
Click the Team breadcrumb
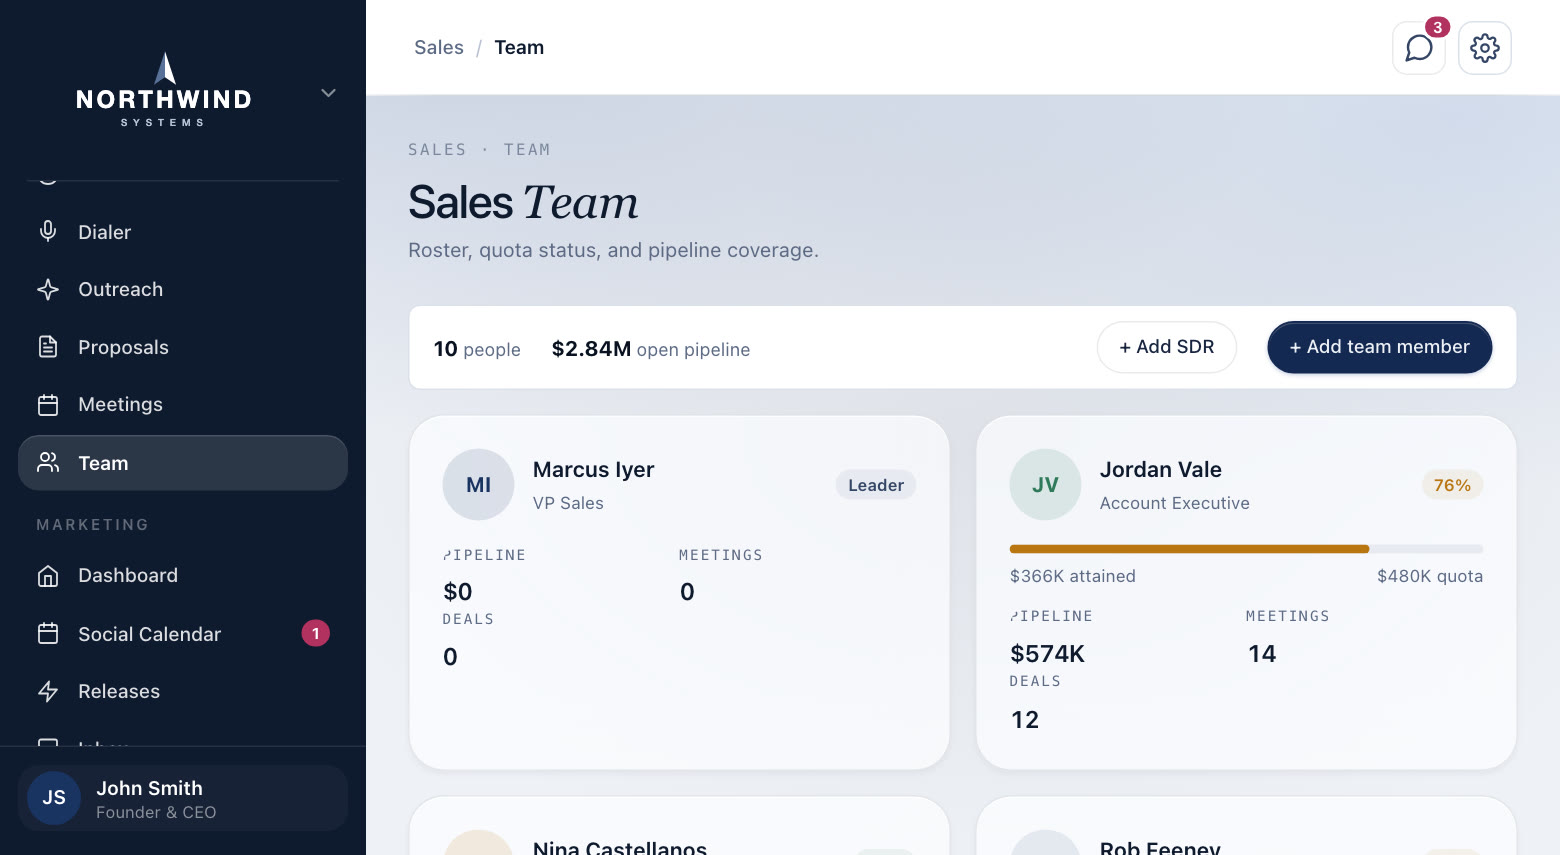tap(519, 48)
